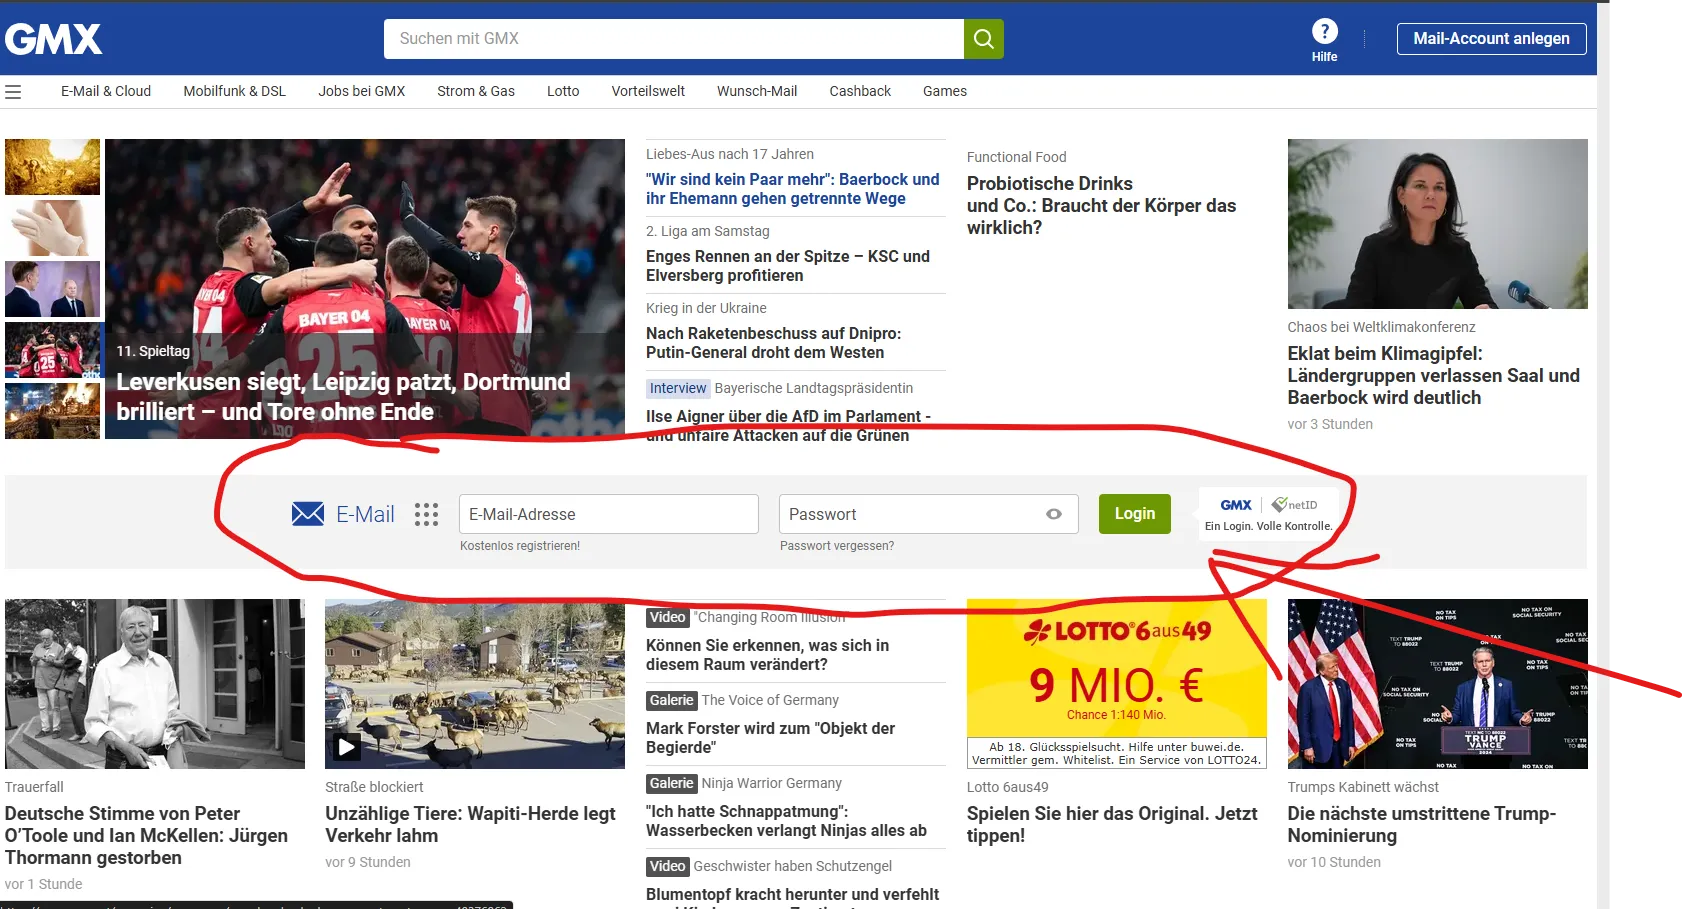Select the golden cave thumbnail
The height and width of the screenshot is (909, 1682).
(53, 167)
